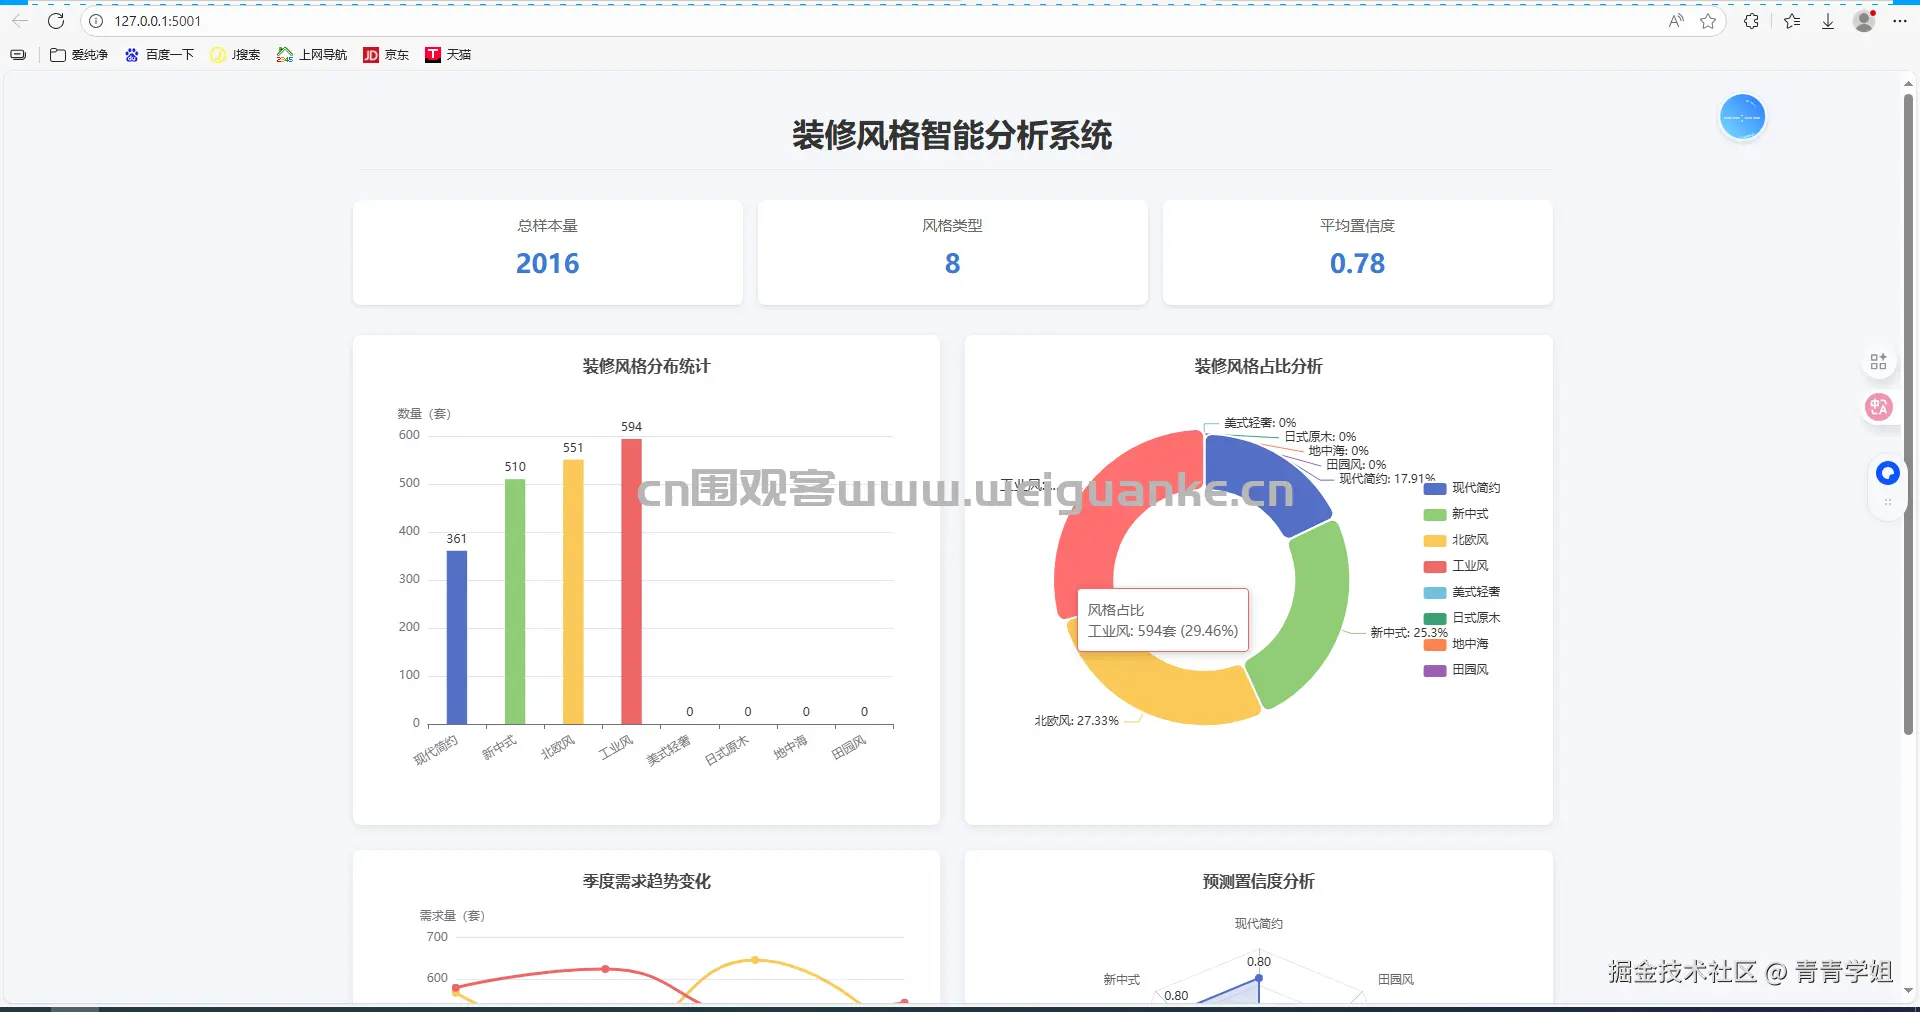
Task: Open the read aloud icon
Action: click(x=1676, y=21)
